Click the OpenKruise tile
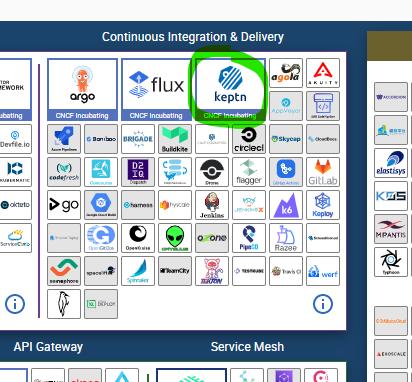This screenshot has height=382, width=412. point(138,238)
